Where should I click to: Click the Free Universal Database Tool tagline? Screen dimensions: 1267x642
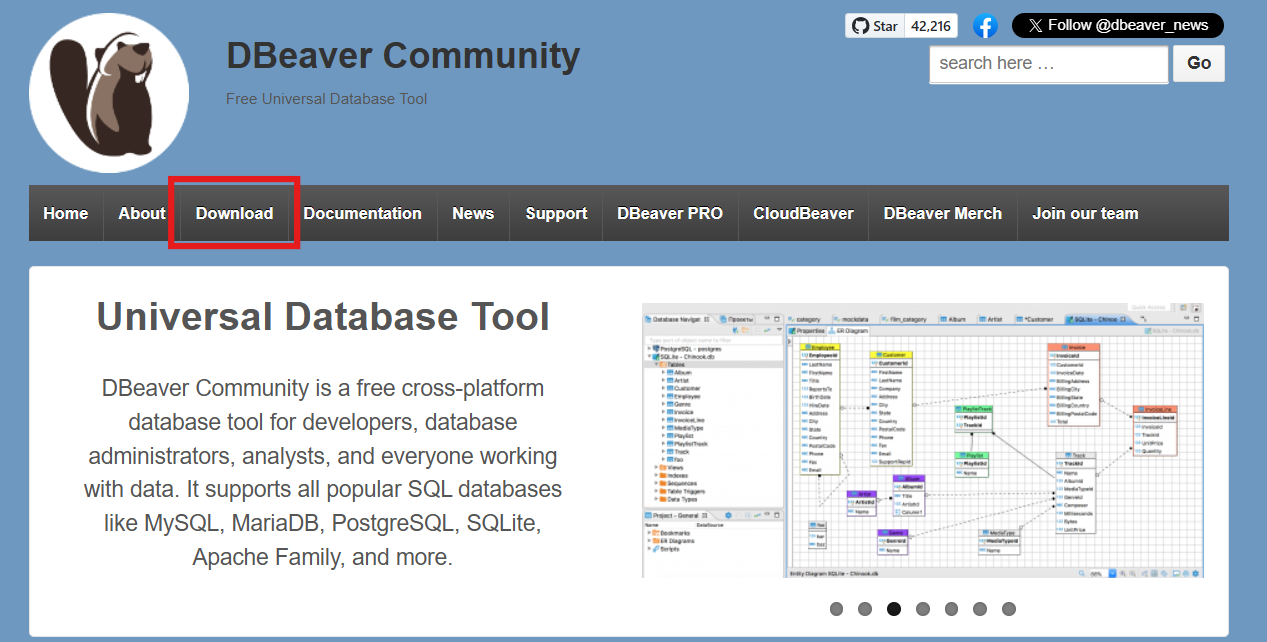click(x=326, y=99)
